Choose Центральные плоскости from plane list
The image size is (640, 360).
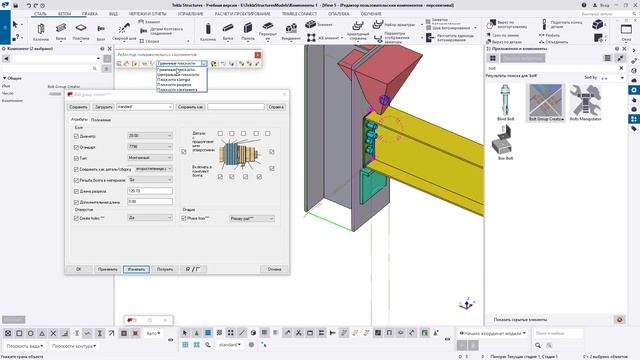[x=178, y=75]
